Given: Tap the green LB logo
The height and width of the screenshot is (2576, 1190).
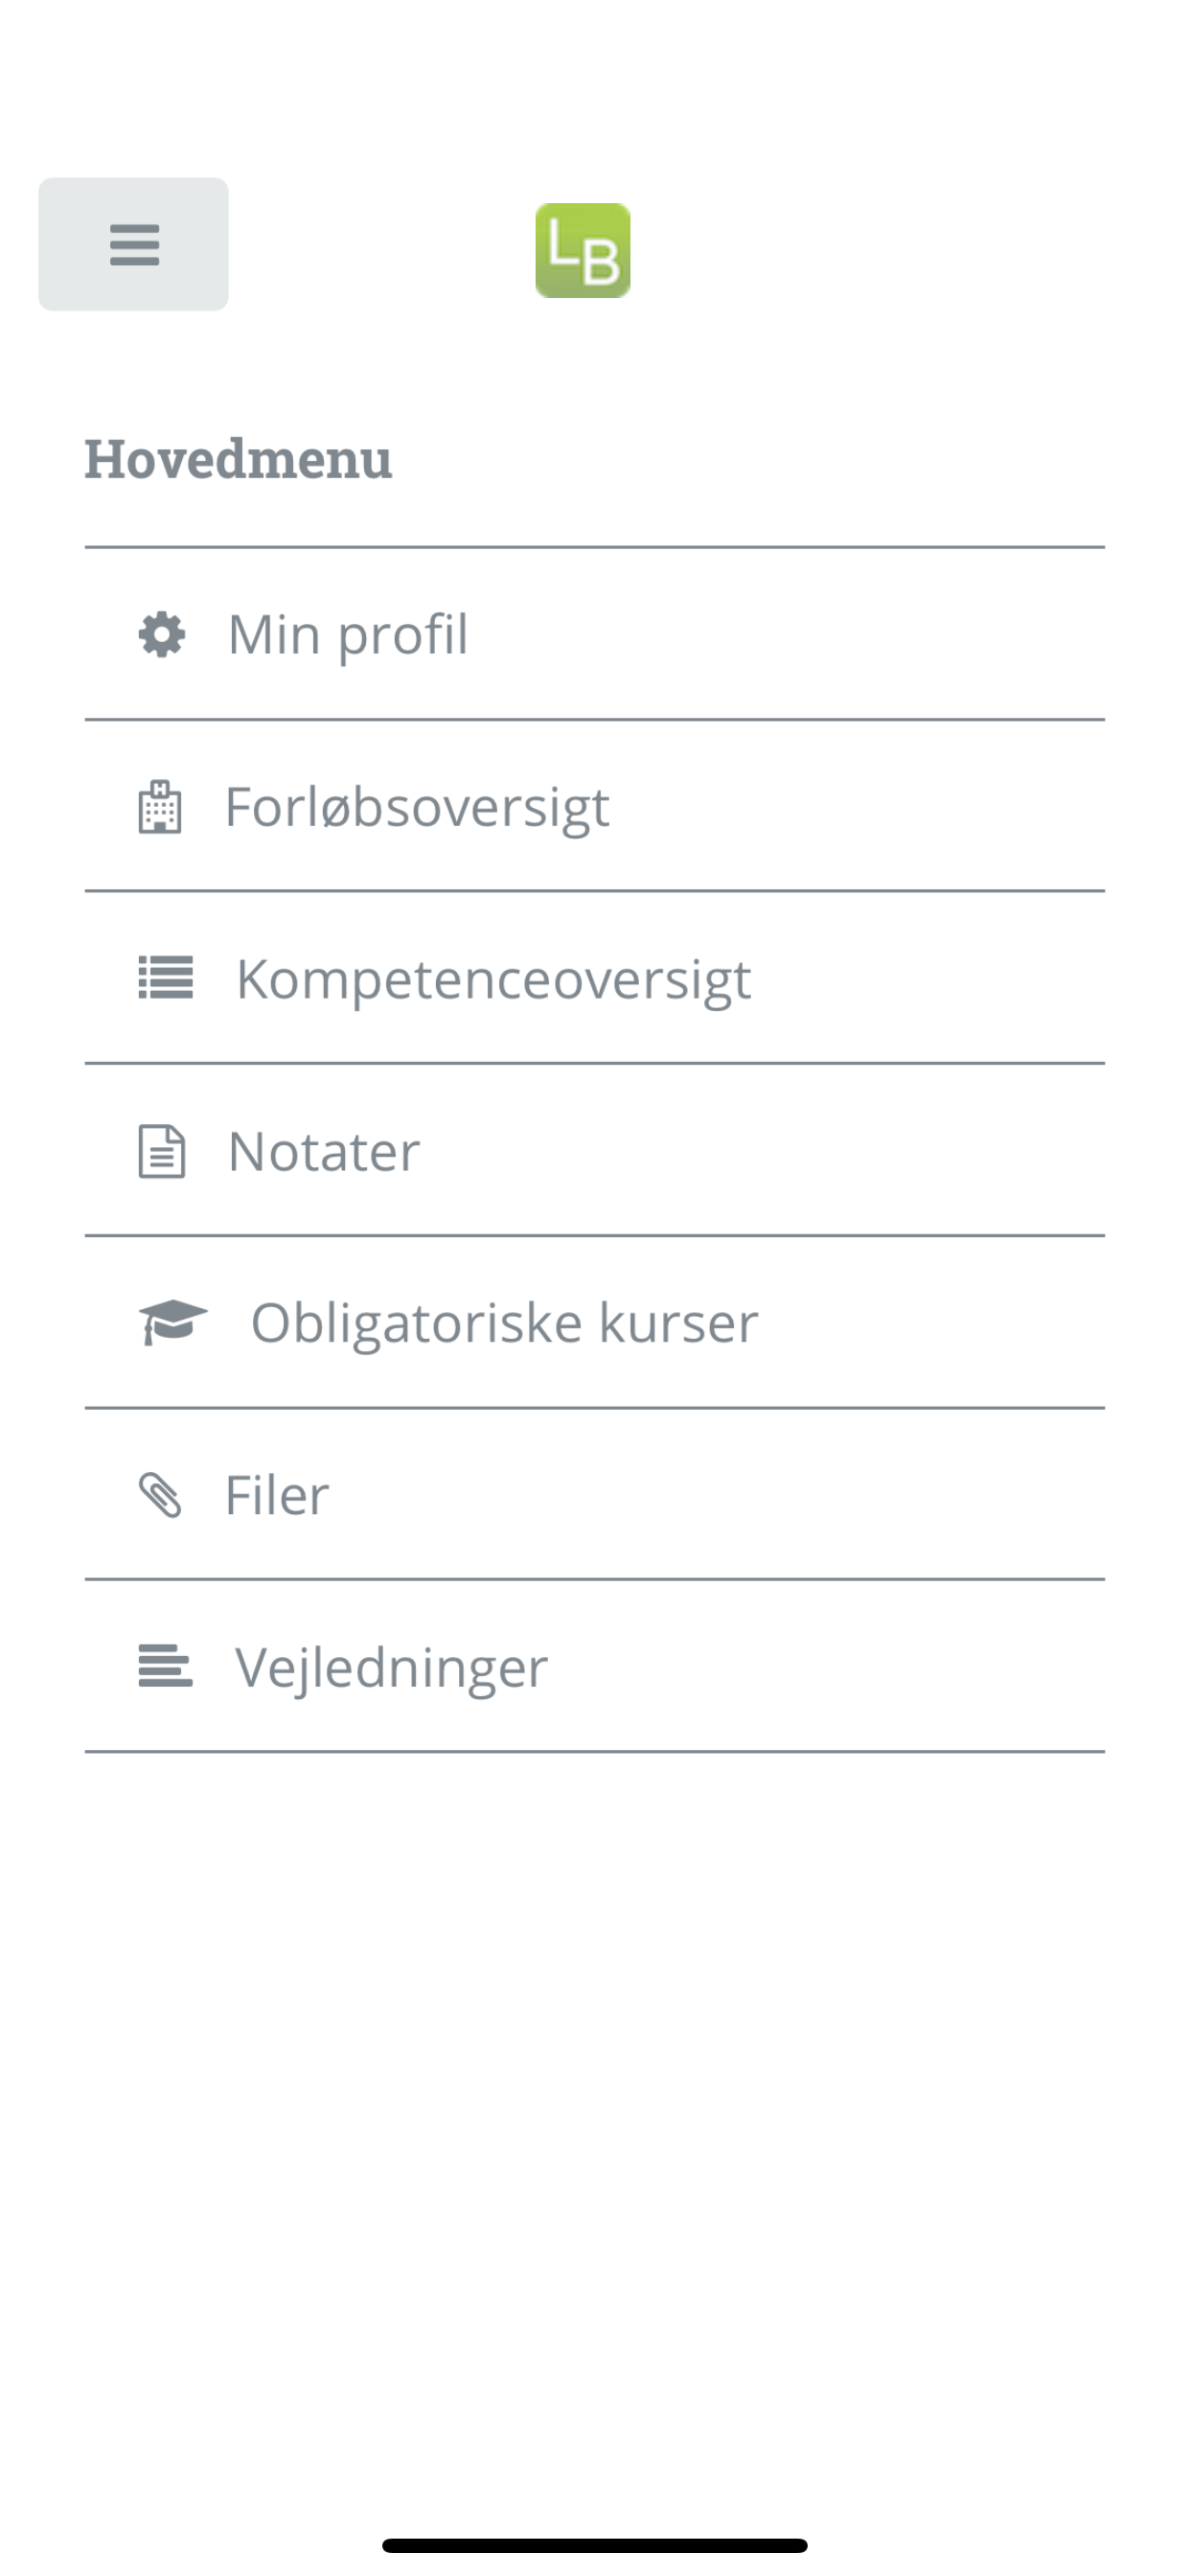Looking at the screenshot, I should point(582,251).
